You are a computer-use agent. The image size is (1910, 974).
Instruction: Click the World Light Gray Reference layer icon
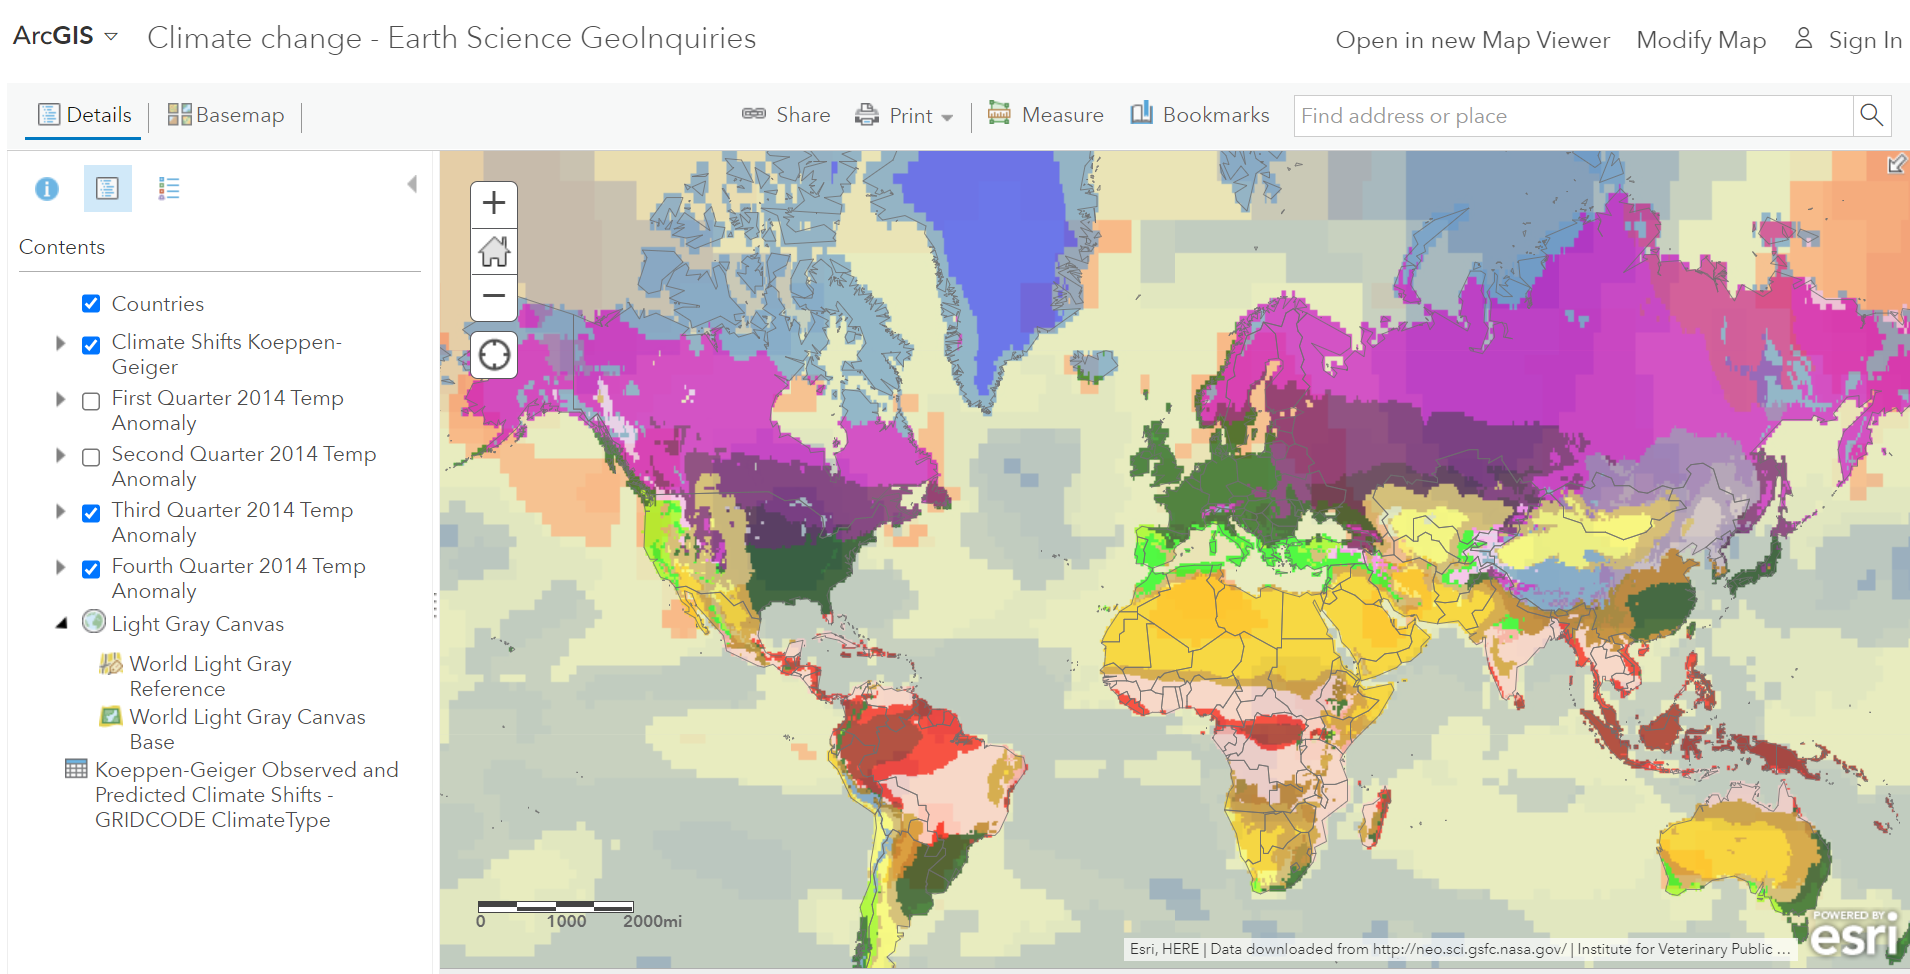pos(111,663)
